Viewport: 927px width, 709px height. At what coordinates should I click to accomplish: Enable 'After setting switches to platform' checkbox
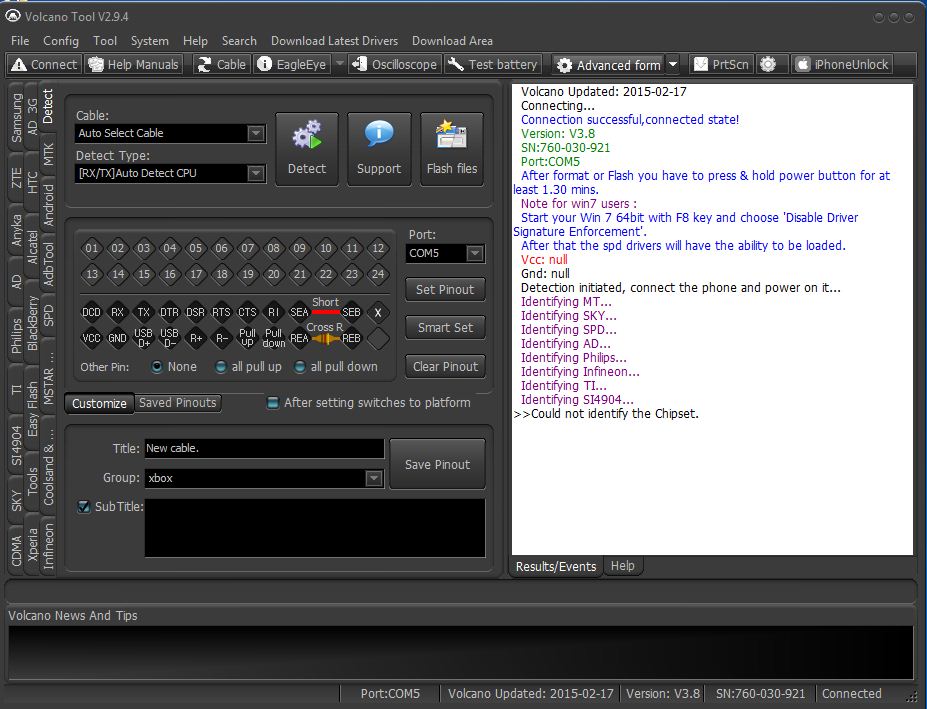[x=273, y=403]
